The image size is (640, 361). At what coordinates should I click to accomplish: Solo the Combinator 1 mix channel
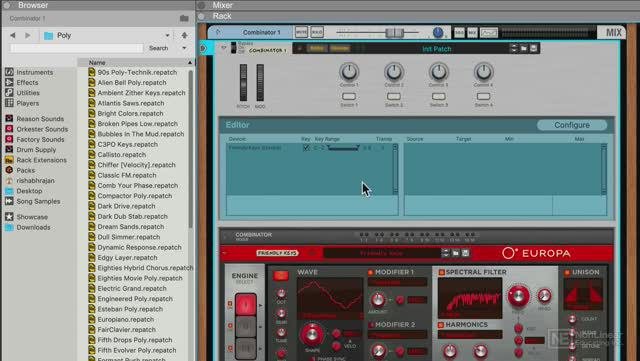(x=317, y=32)
